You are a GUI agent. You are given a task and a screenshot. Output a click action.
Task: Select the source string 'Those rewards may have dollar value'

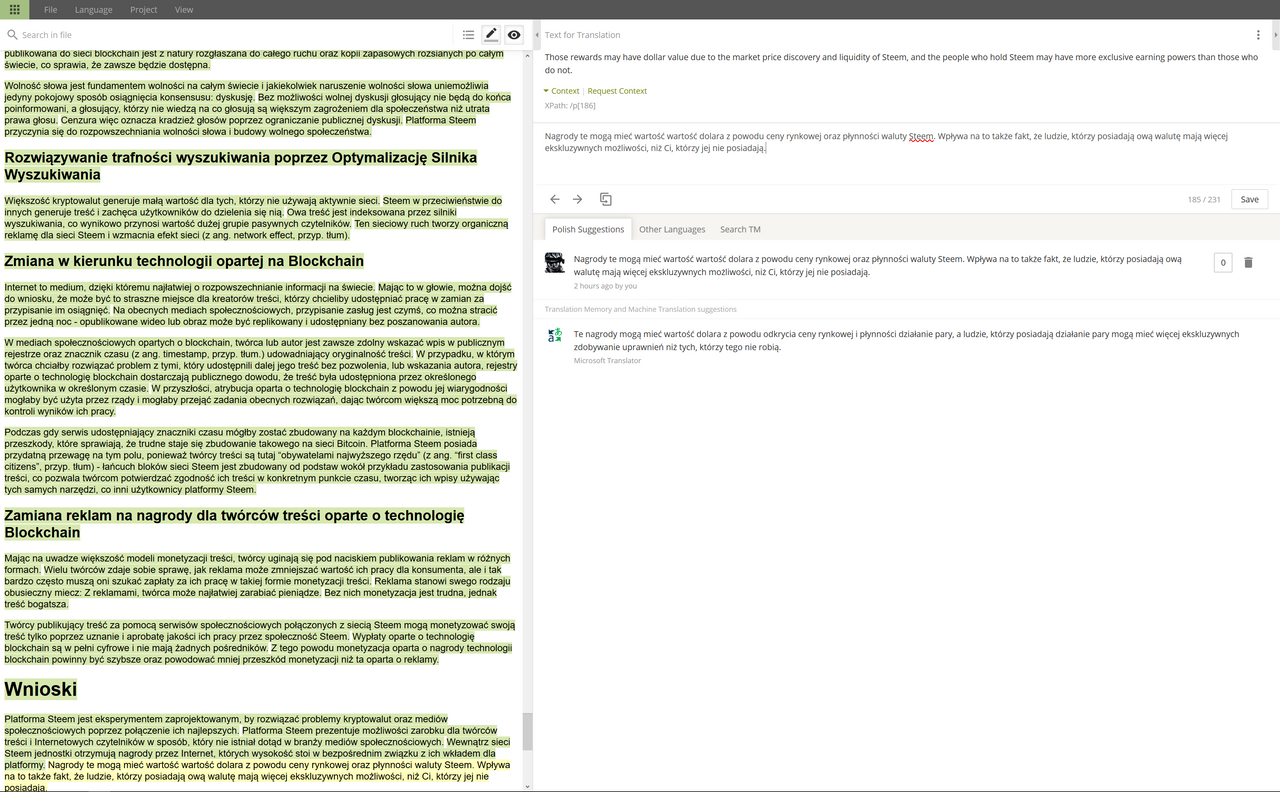[901, 64]
